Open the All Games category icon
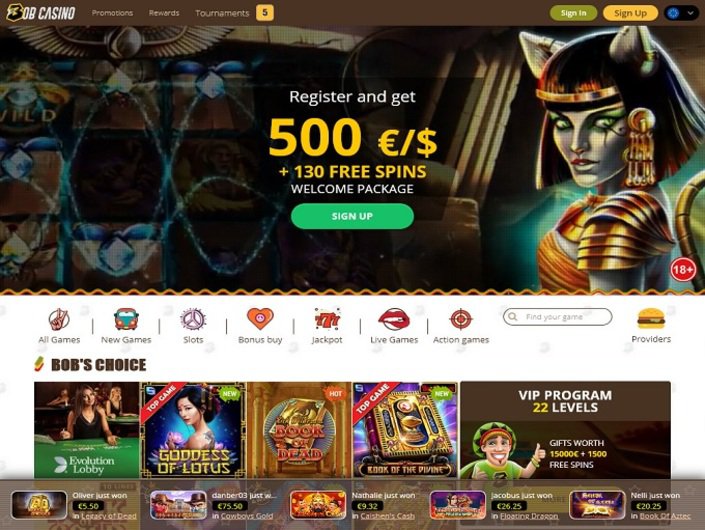The image size is (705, 530). point(59,320)
